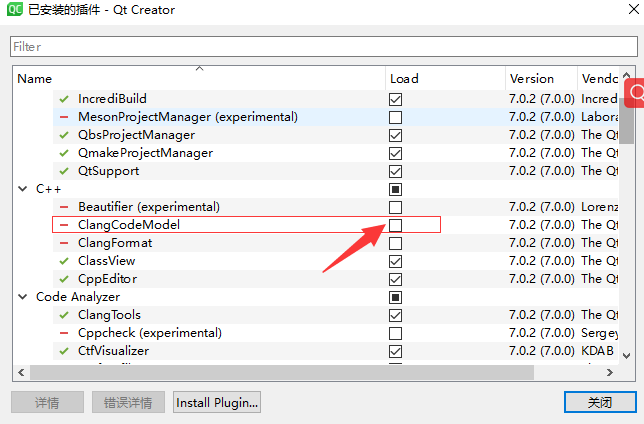
Task: Uncheck the CtfVisualizer load checkbox
Action: (x=396, y=351)
